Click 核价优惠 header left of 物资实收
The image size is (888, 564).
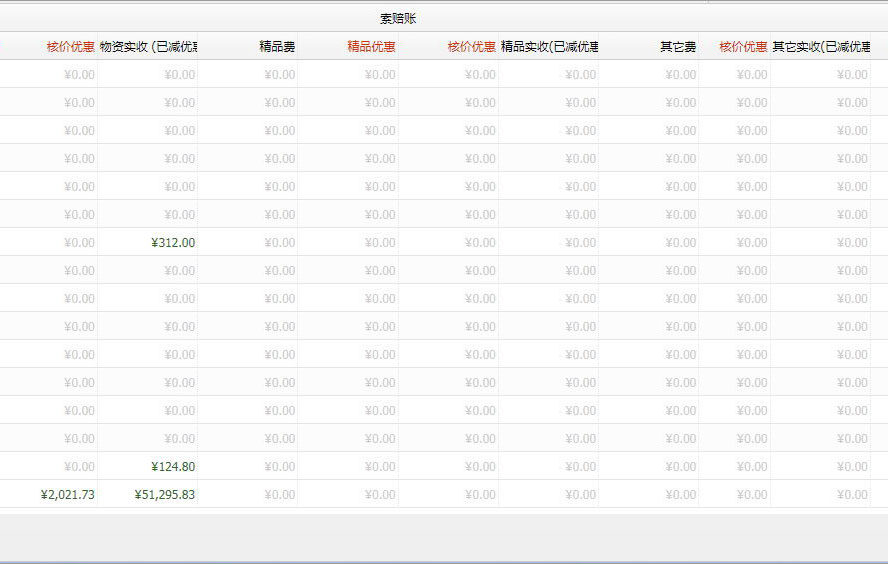tap(70, 46)
